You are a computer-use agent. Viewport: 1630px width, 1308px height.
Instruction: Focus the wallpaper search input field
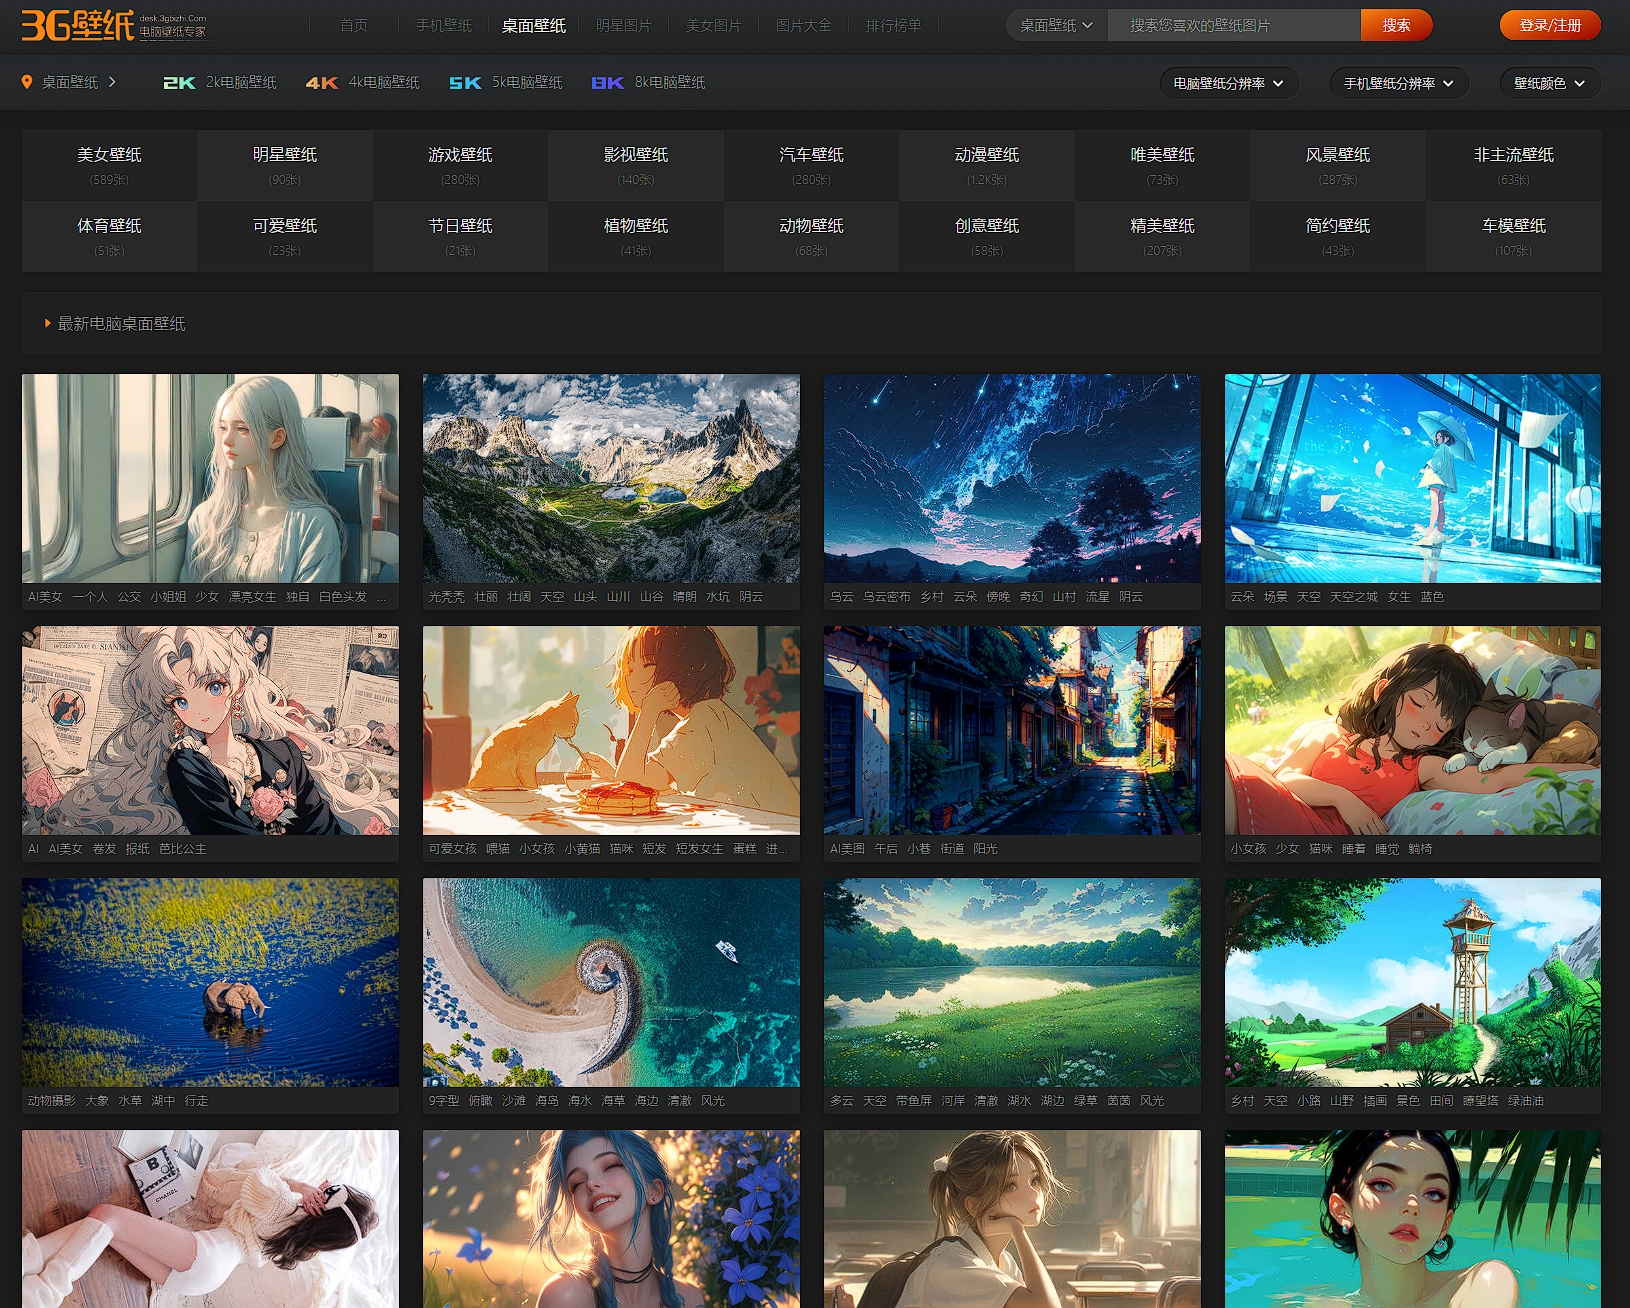(1233, 25)
